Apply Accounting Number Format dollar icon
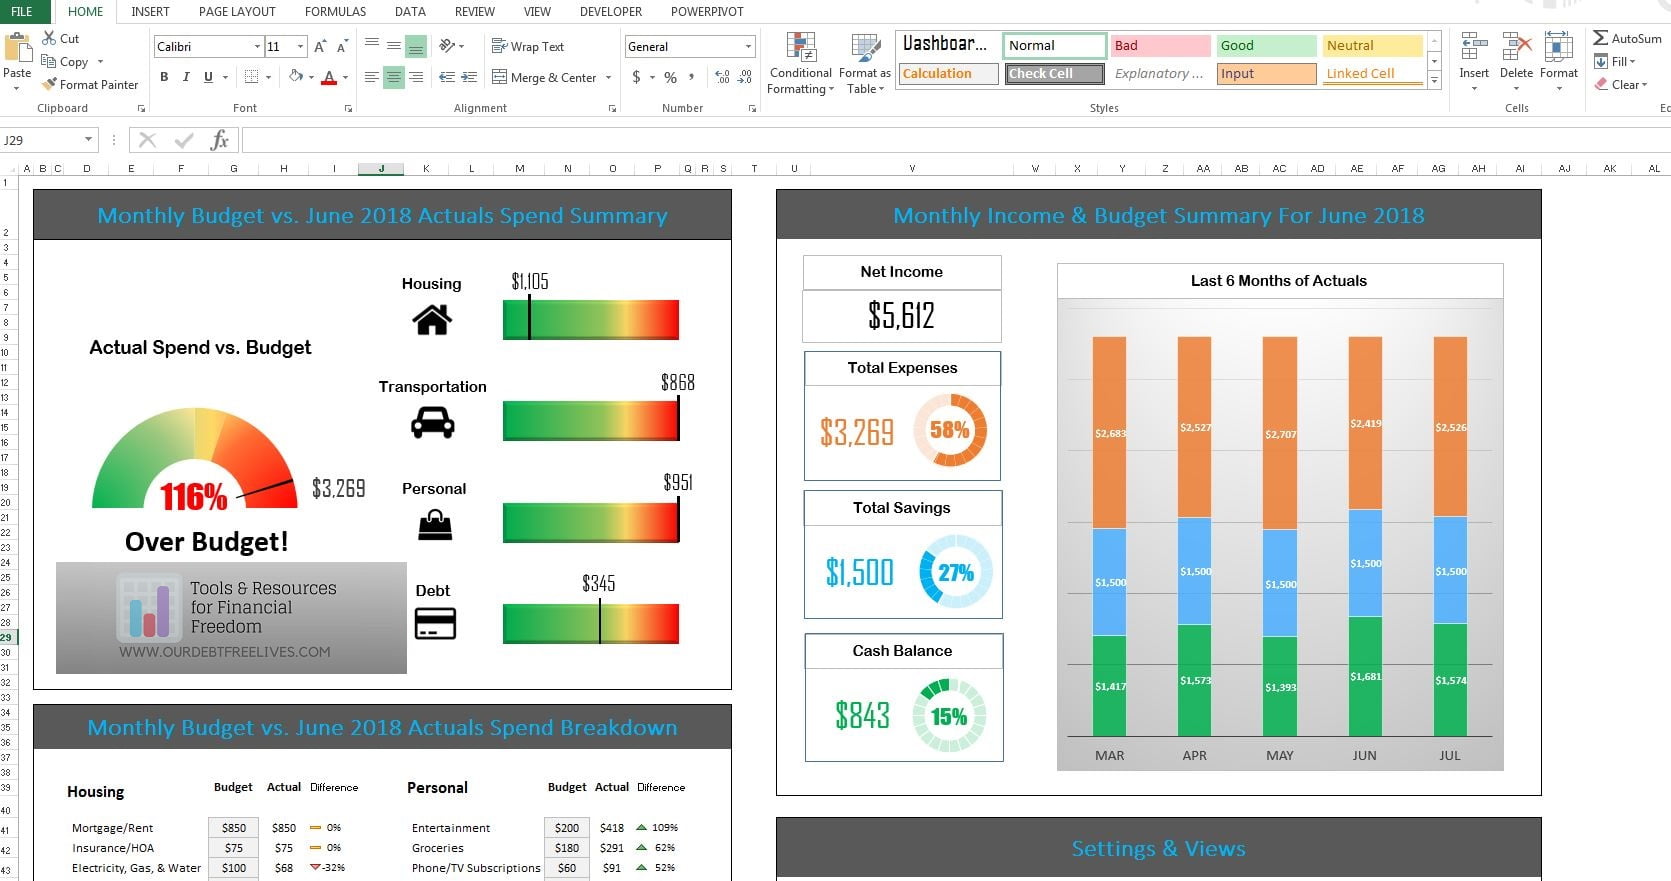This screenshot has width=1671, height=881. [x=636, y=77]
